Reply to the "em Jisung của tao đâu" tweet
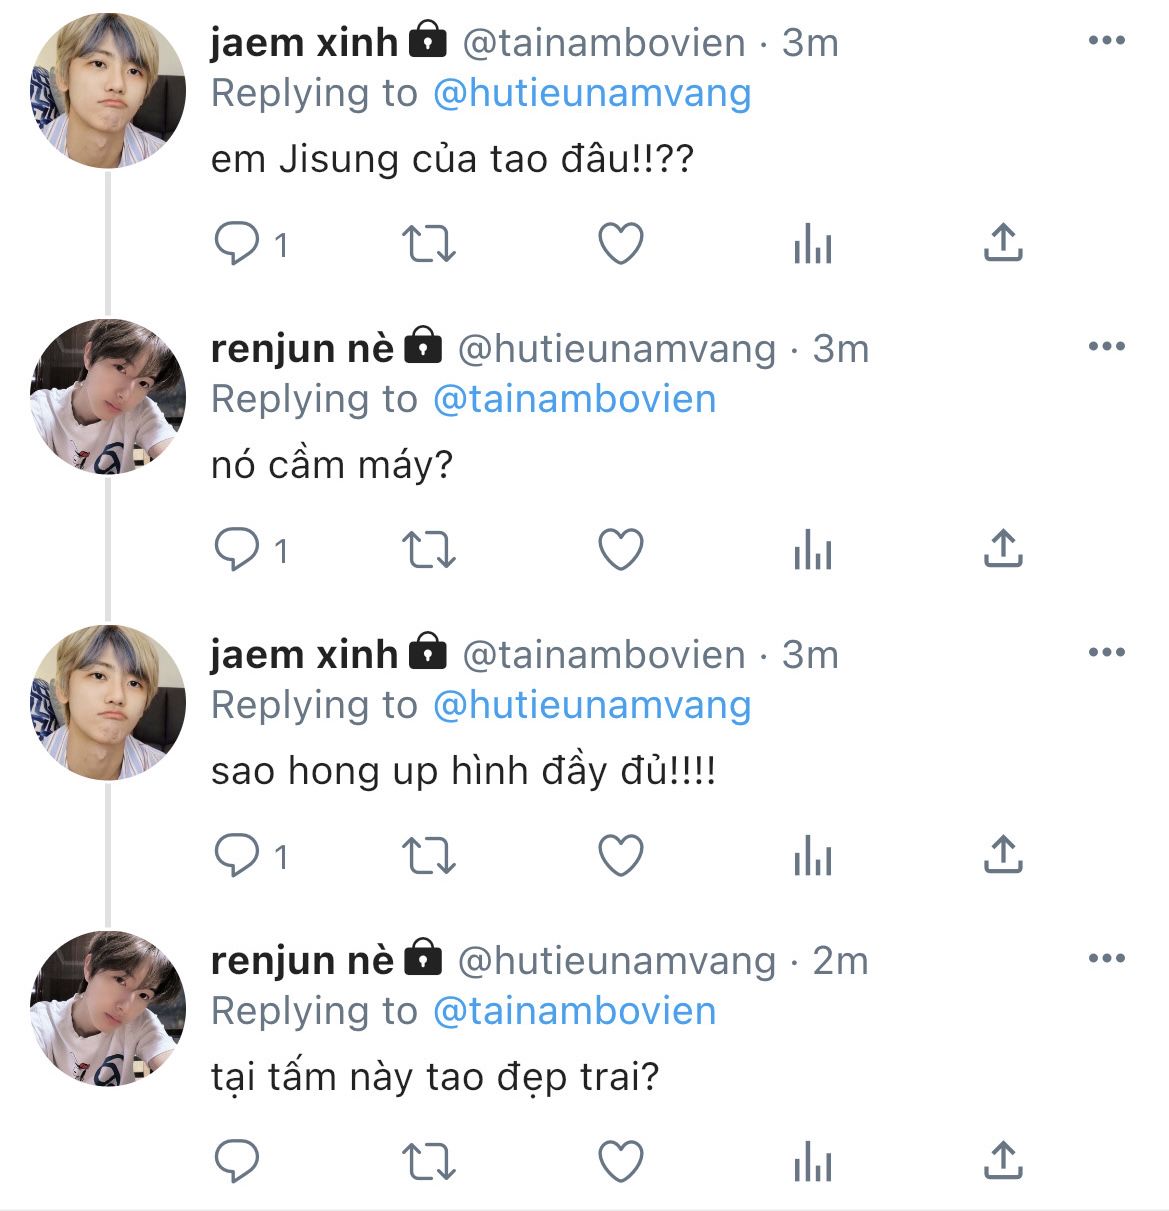 [x=237, y=244]
